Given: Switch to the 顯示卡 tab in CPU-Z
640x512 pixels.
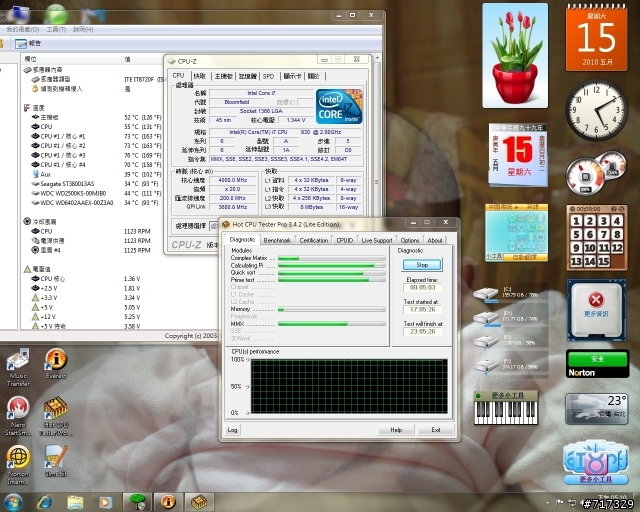Looking at the screenshot, I should 292,76.
